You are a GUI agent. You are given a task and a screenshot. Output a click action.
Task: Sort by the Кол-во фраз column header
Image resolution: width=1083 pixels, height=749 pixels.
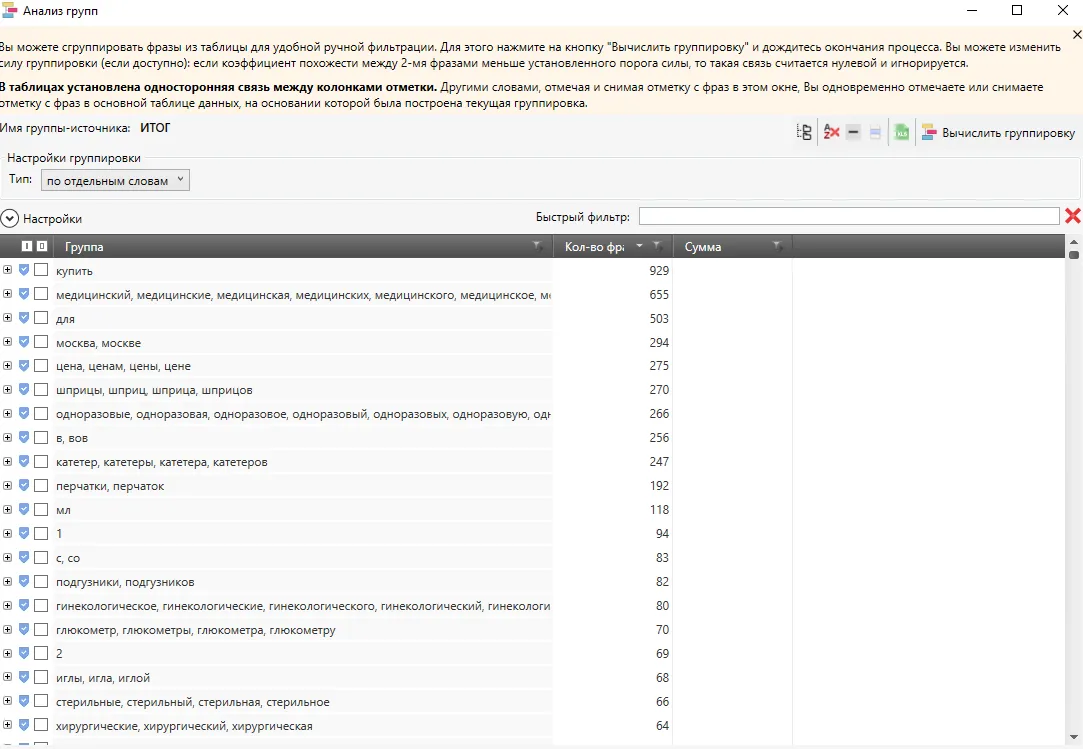coord(594,247)
